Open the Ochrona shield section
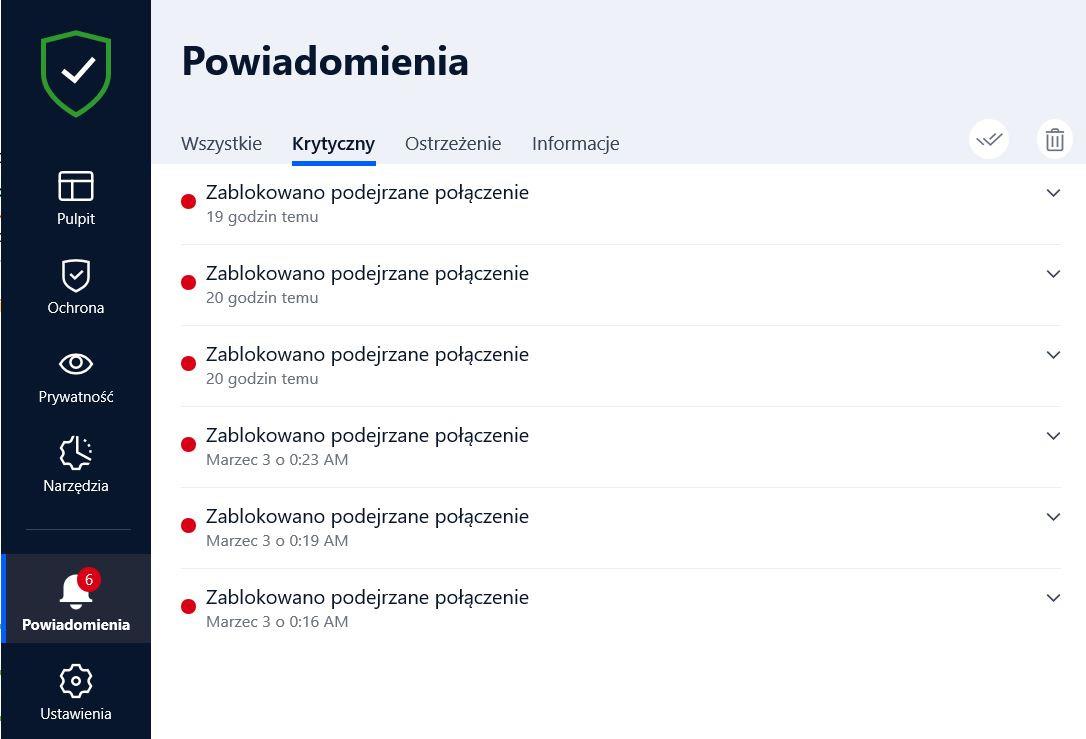The image size is (1086, 739). (76, 287)
